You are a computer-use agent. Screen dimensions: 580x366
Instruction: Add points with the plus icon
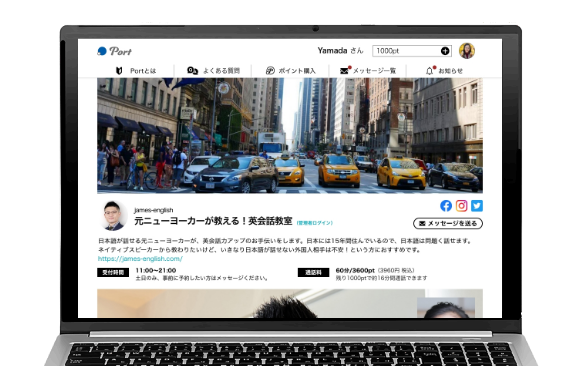tap(445, 51)
